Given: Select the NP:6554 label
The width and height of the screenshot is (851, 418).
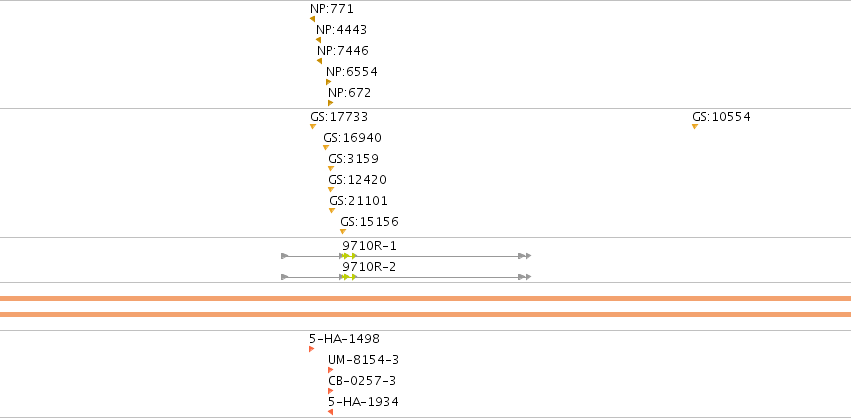Looking at the screenshot, I should pos(352,72).
